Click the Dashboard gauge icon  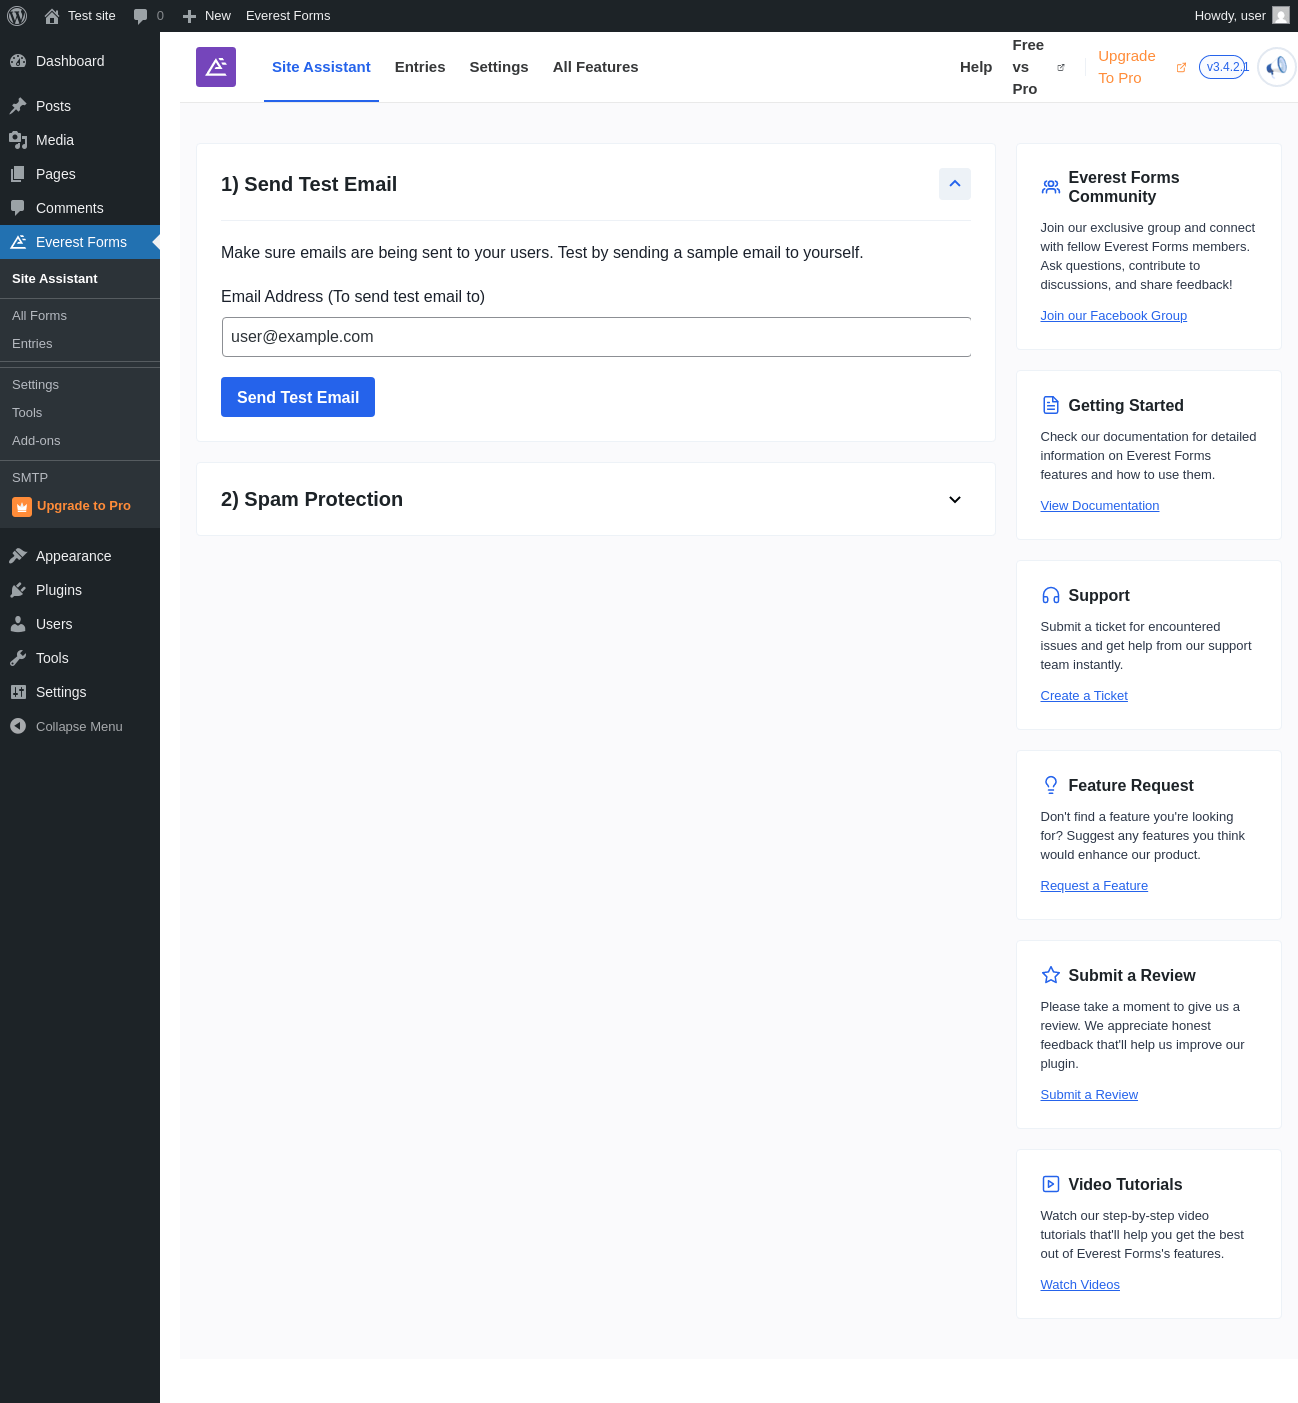coord(18,61)
